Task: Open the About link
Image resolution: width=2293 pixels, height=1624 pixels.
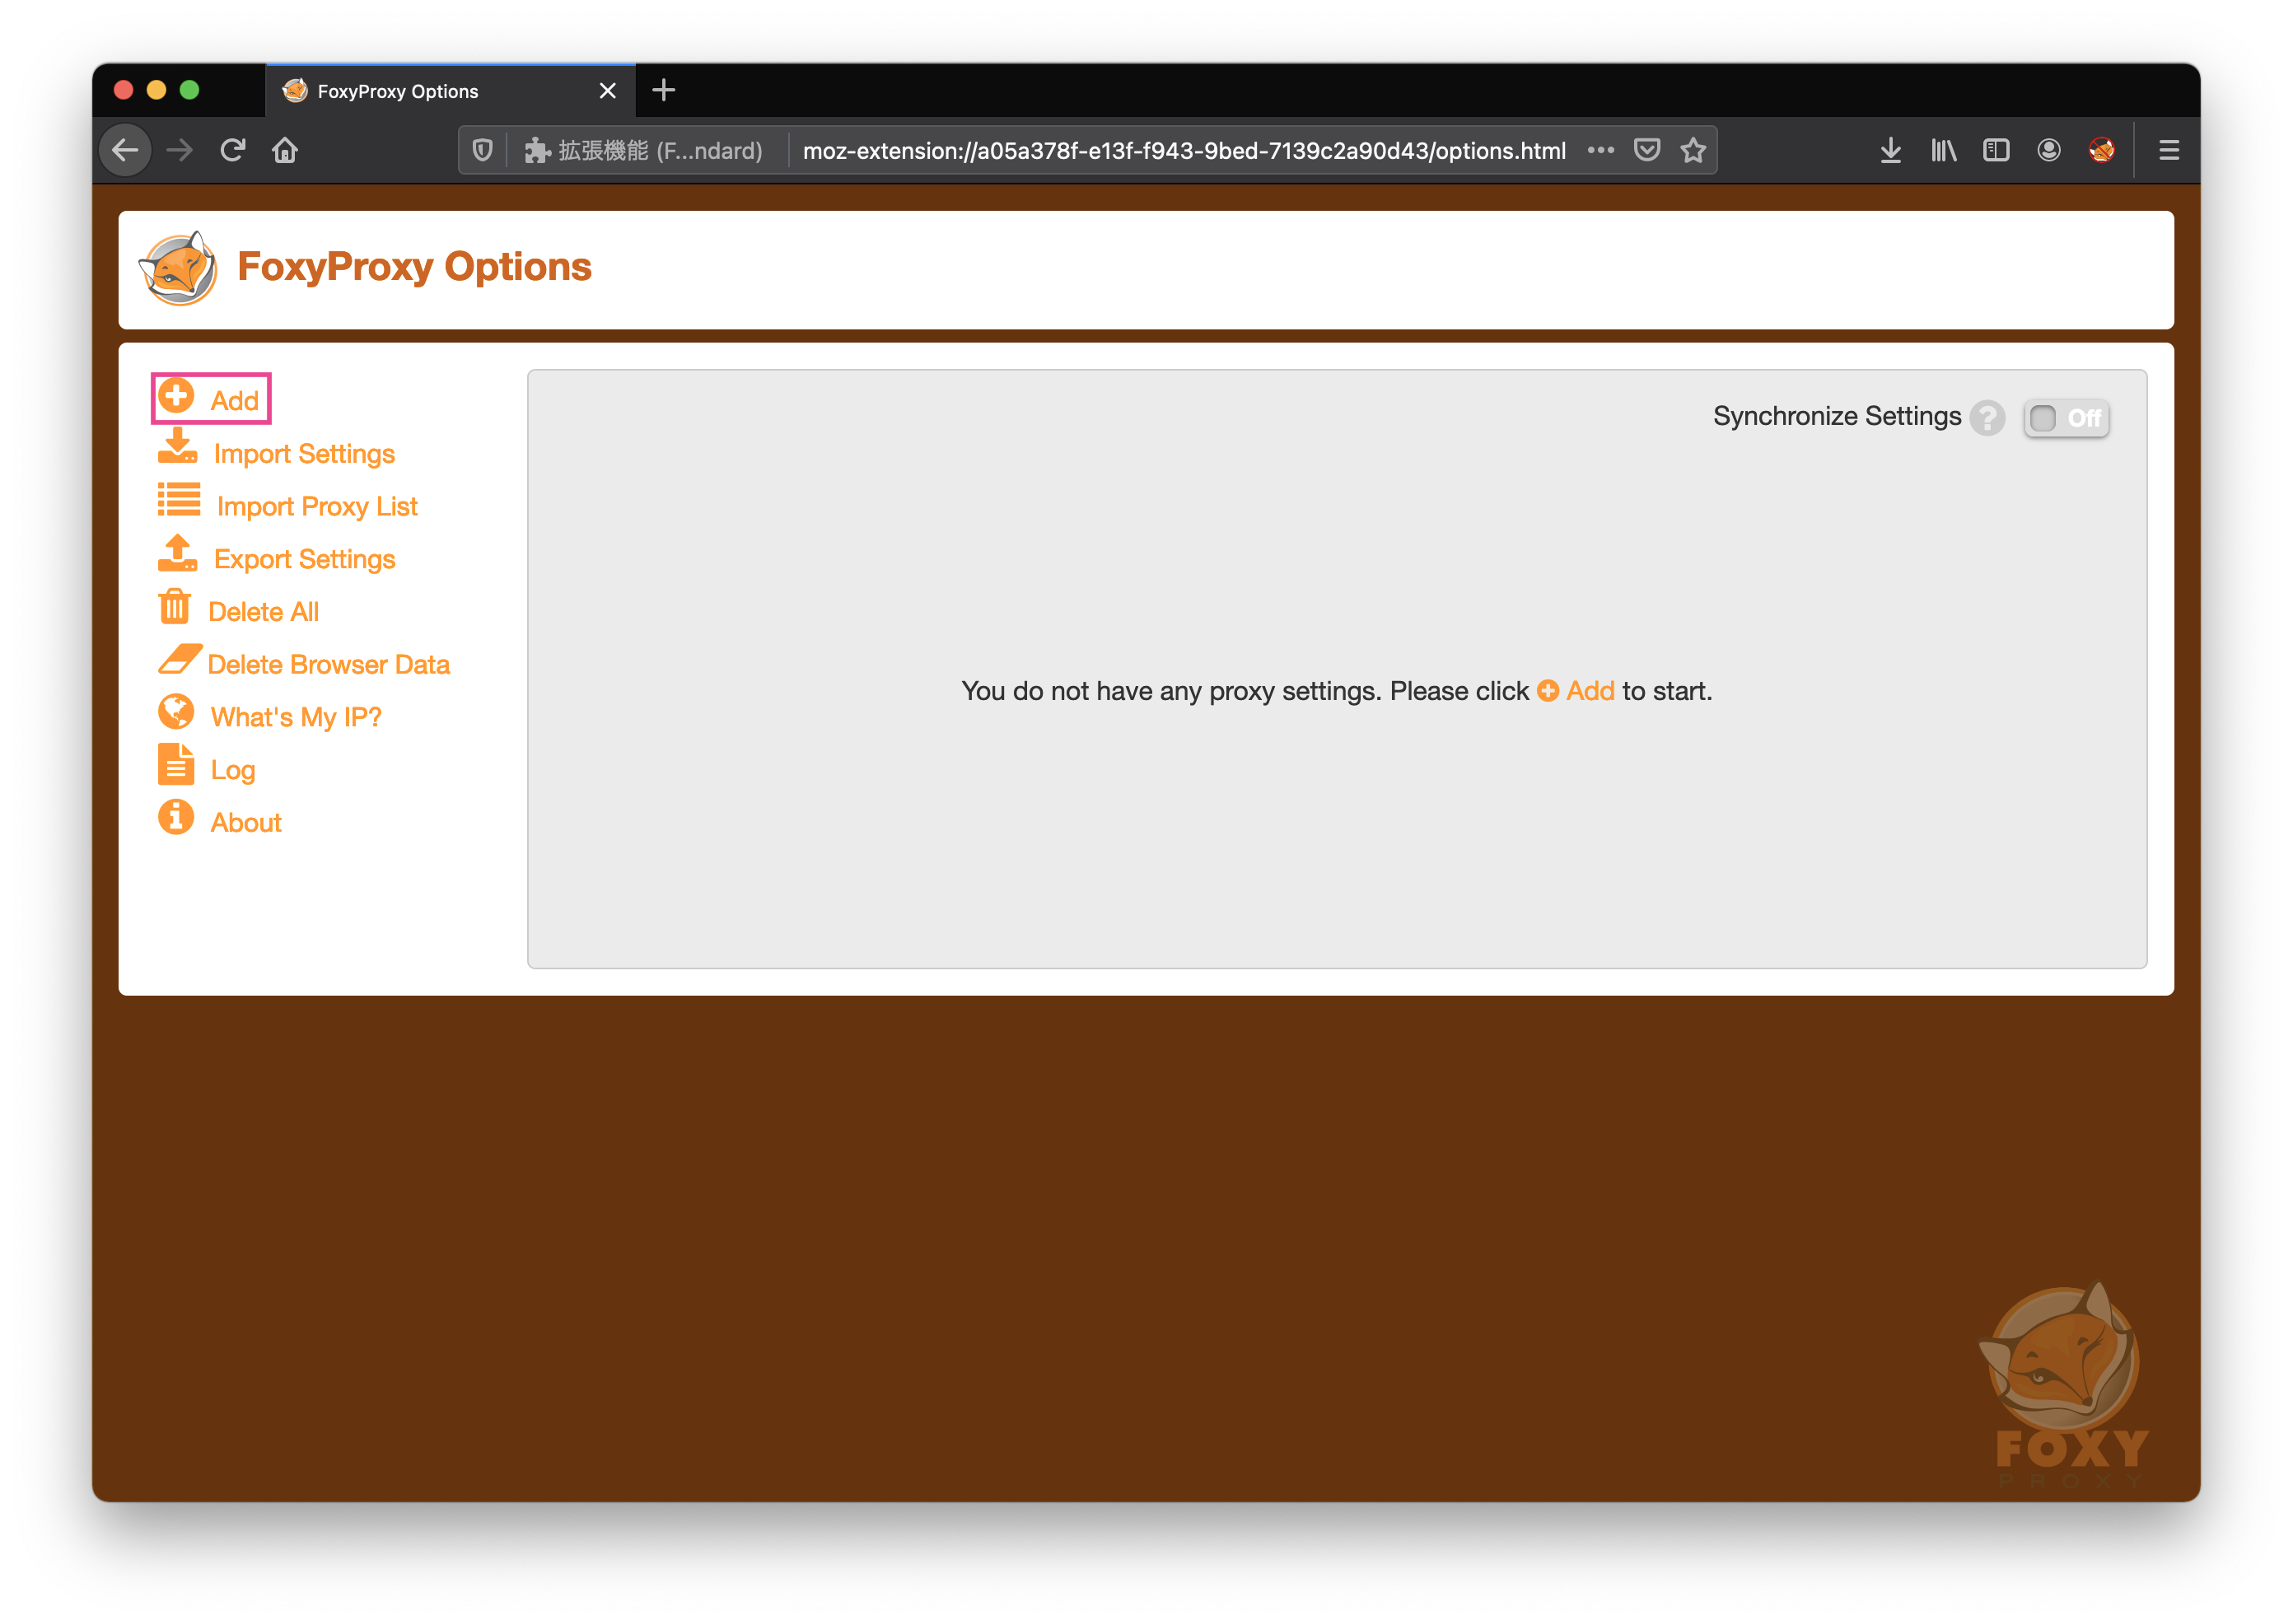Action: [246, 823]
